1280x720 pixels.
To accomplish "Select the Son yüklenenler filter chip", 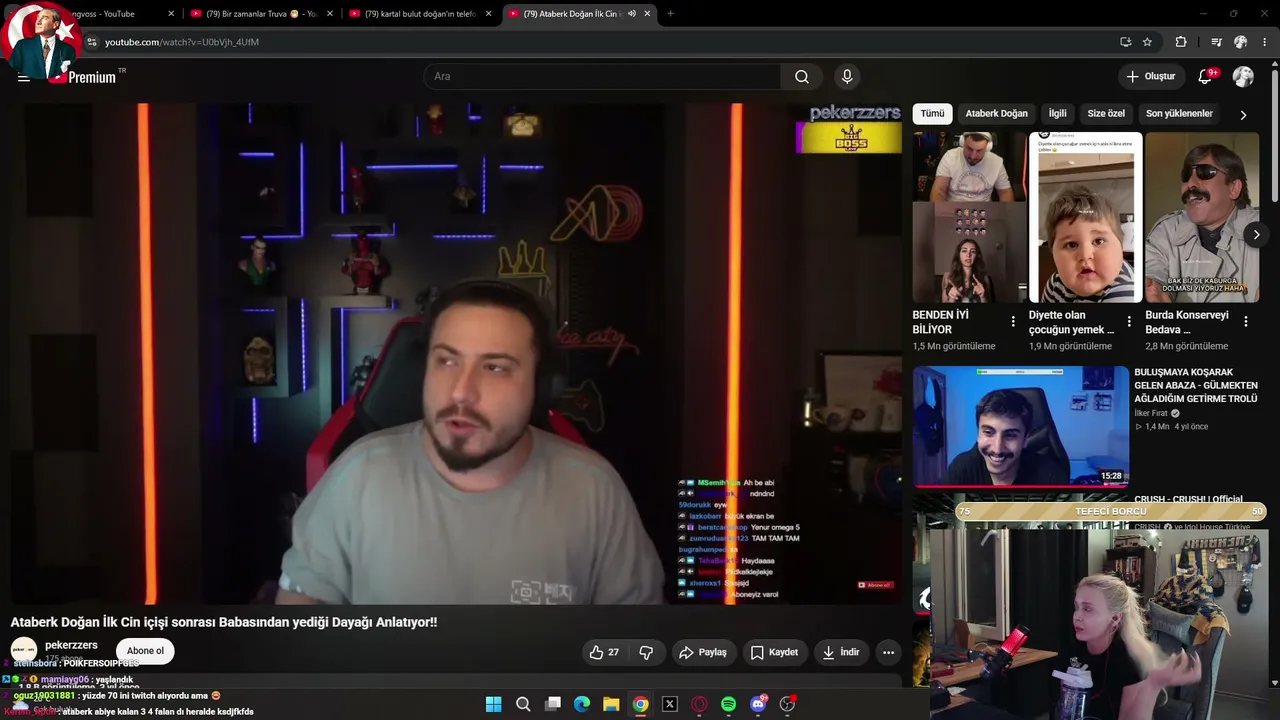I will [x=1179, y=113].
